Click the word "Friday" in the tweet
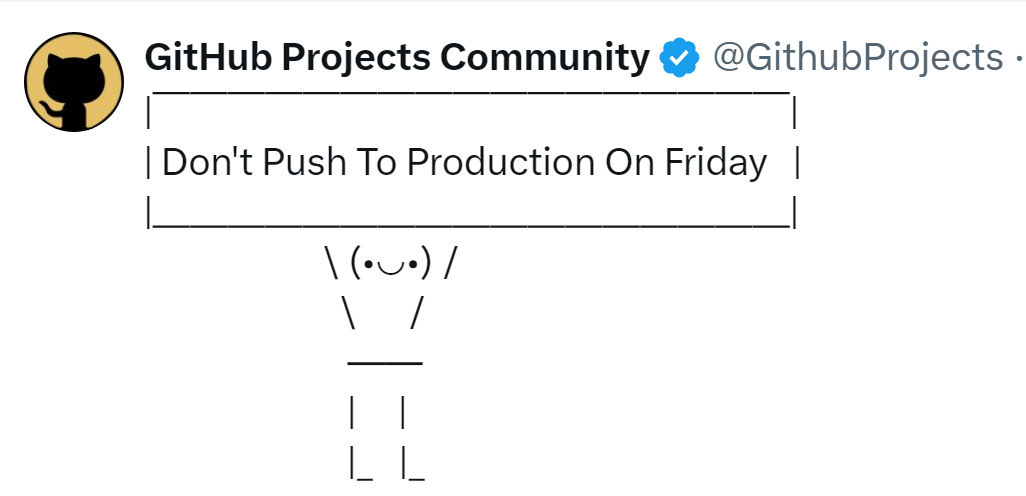This screenshot has height=496, width=1026. [x=716, y=162]
